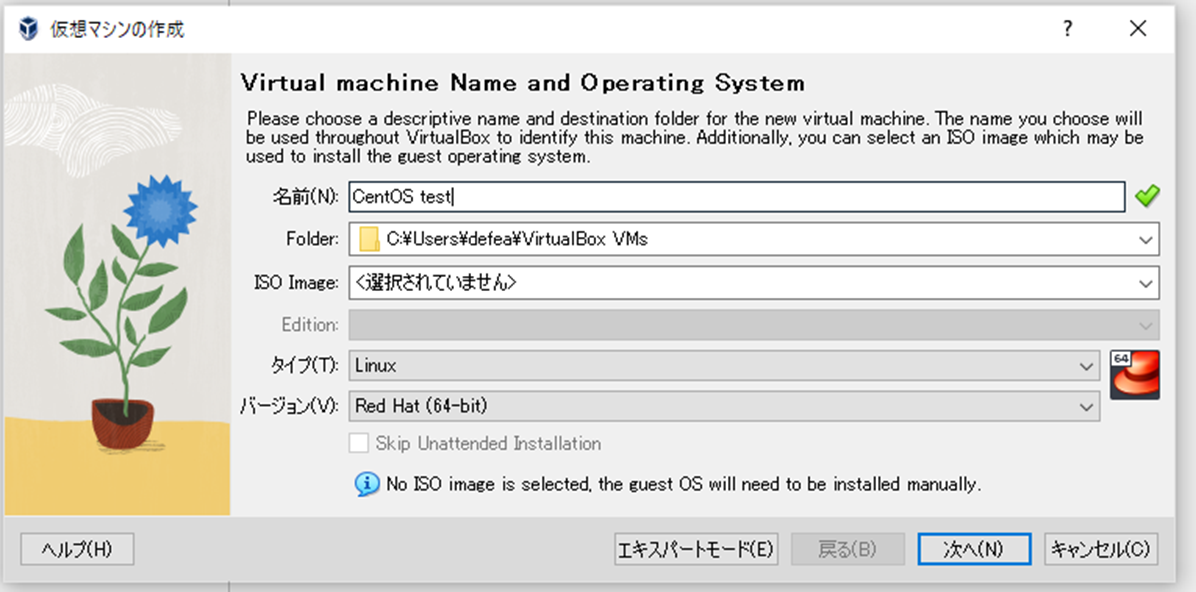1196x592 pixels.
Task: Click the question mark help icon in title bar
Action: [x=1067, y=29]
